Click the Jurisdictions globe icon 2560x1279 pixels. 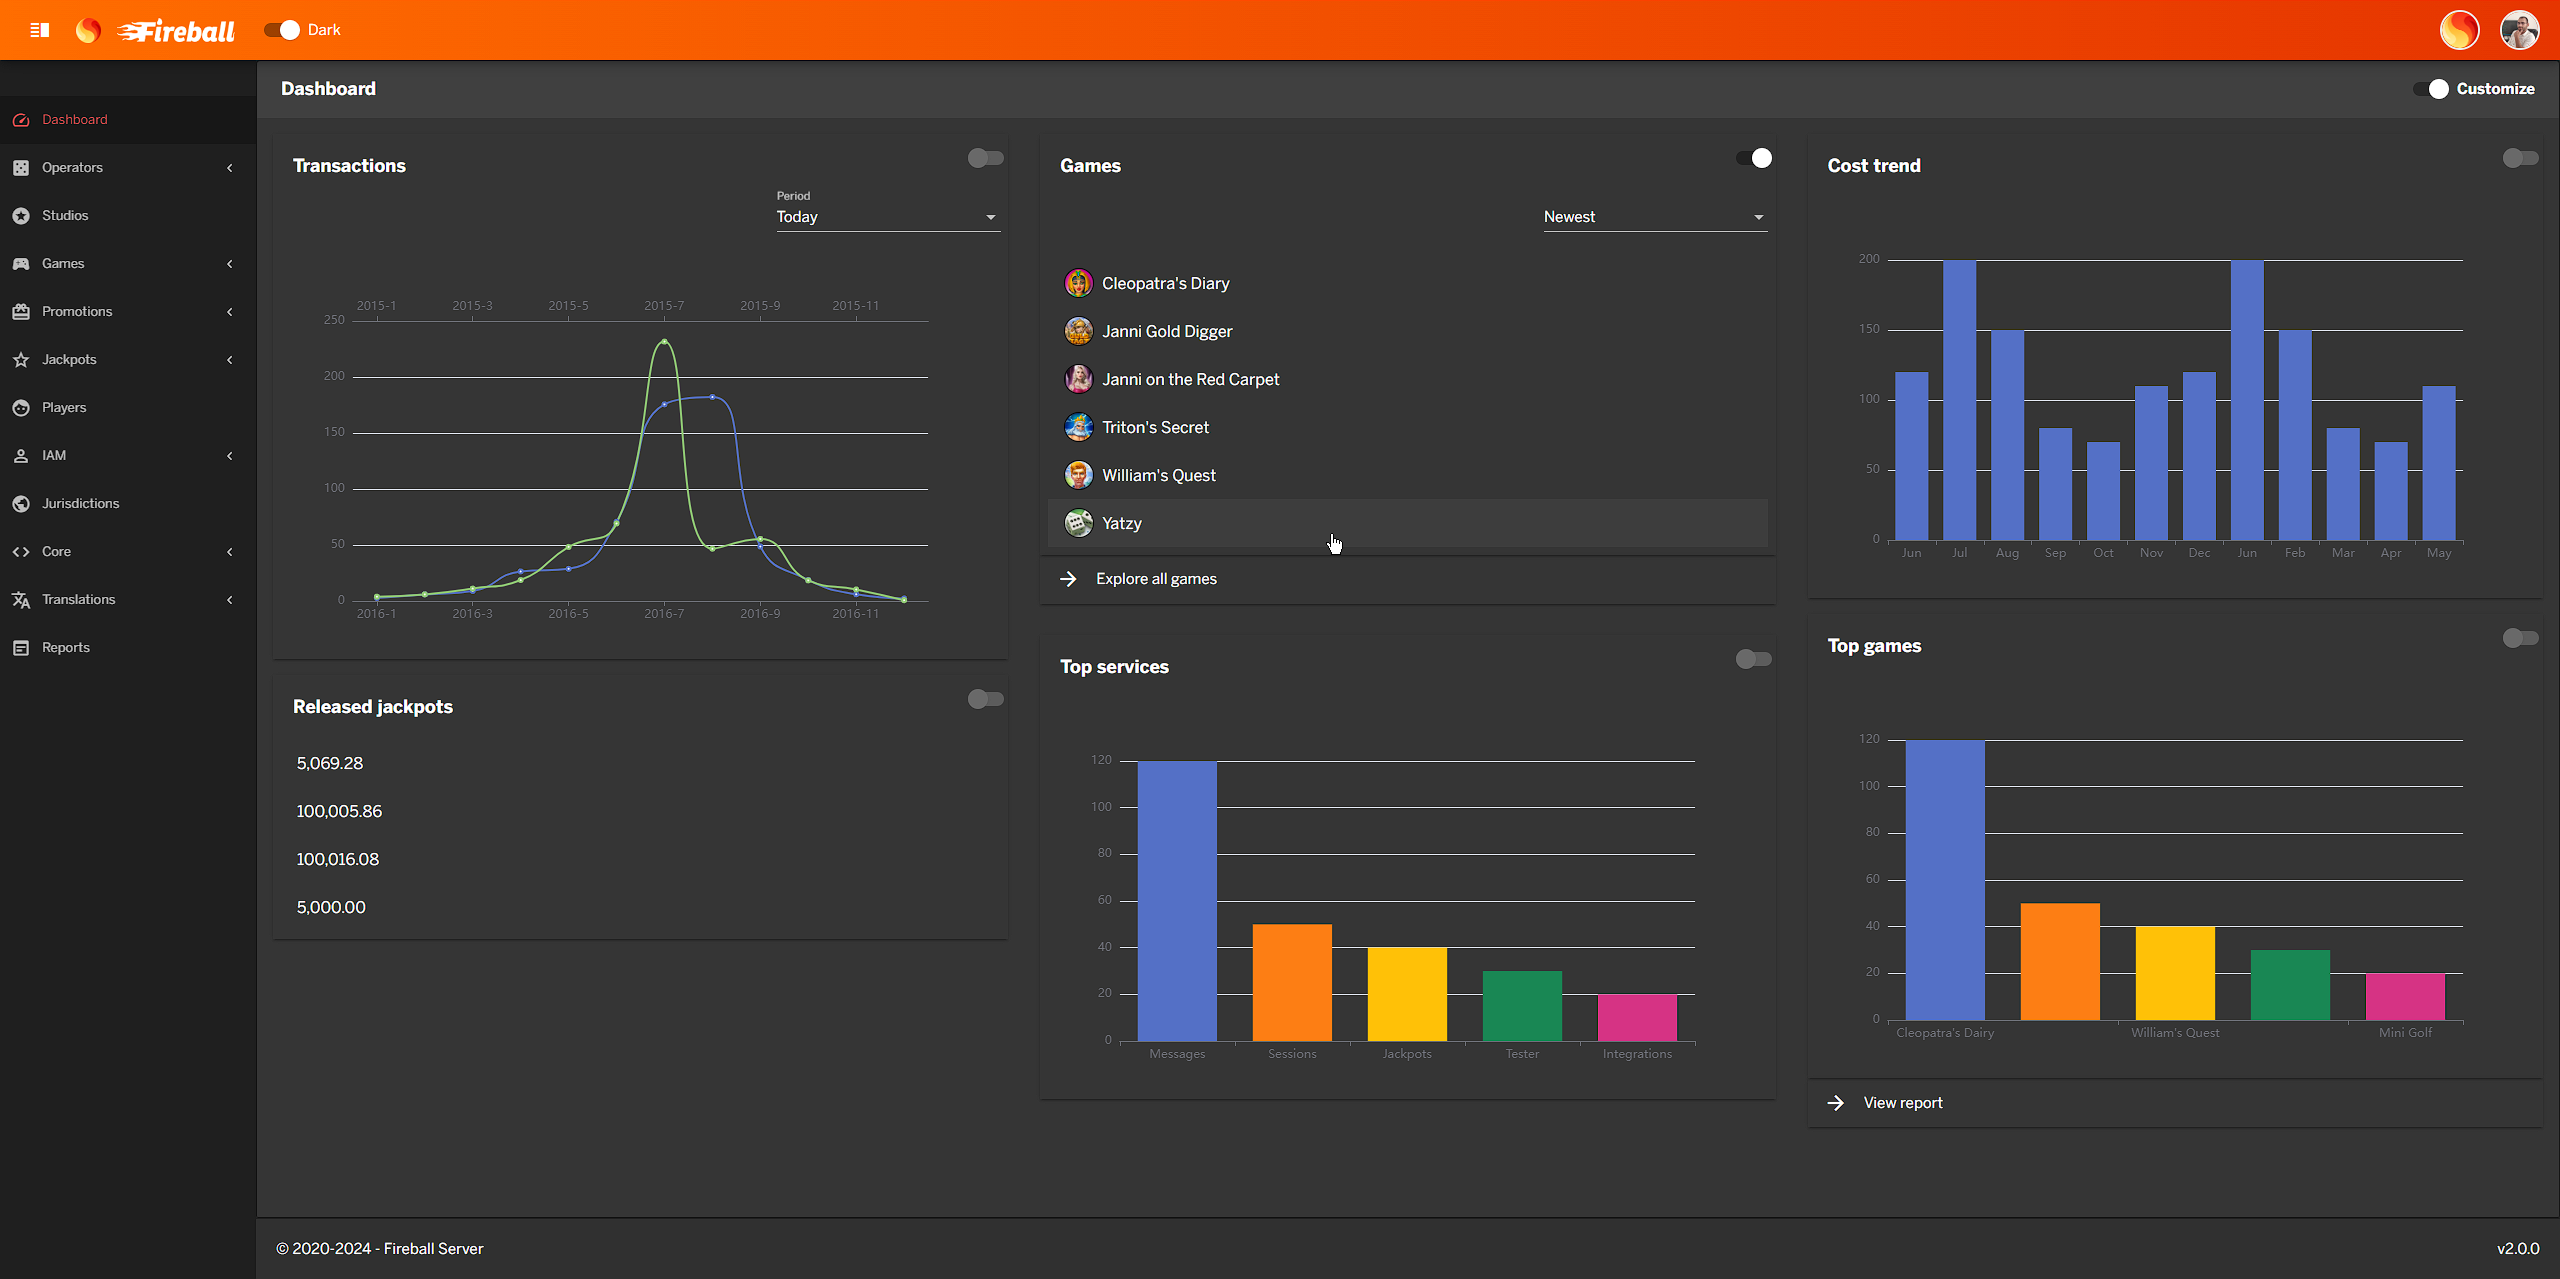click(x=21, y=504)
